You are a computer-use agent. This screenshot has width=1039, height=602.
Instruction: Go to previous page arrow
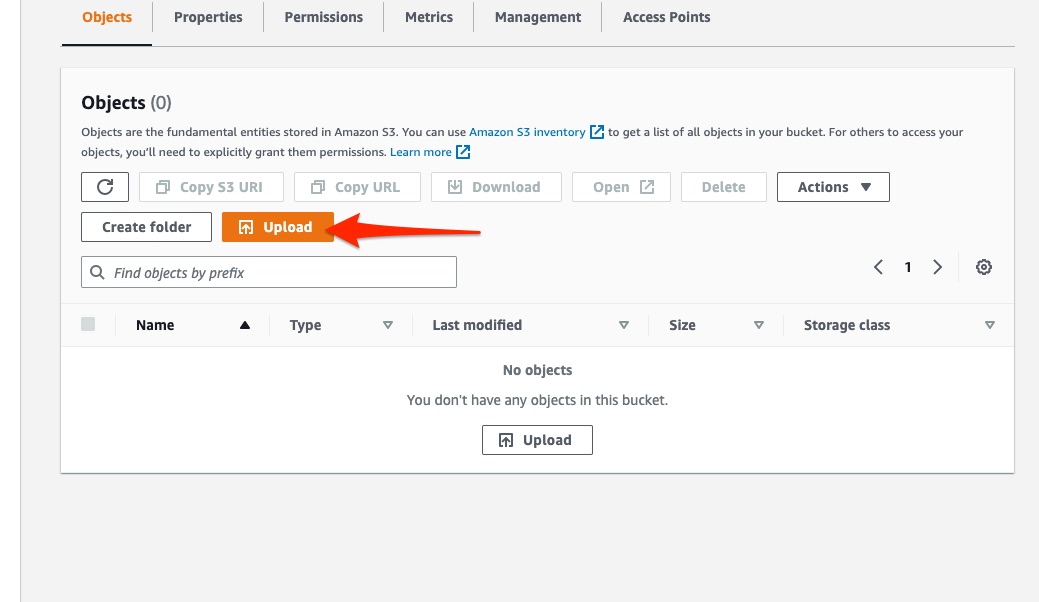[878, 267]
